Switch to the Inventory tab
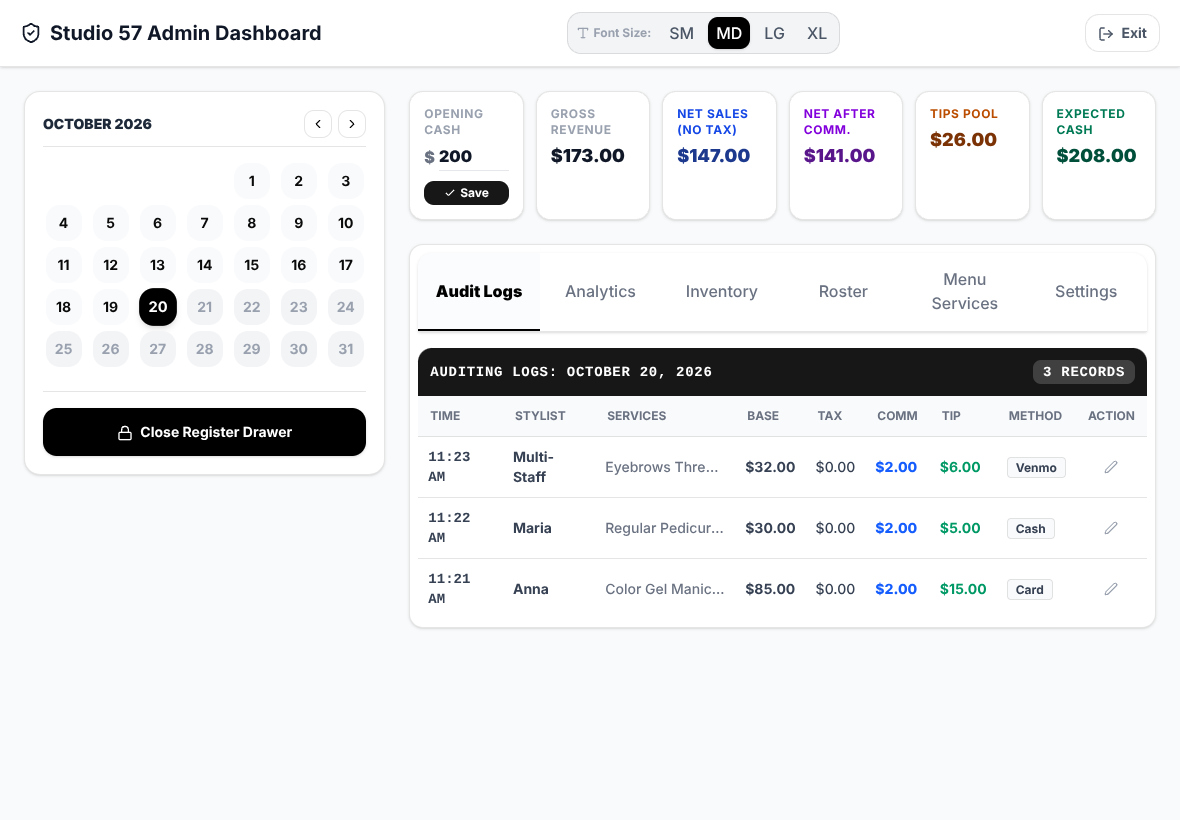The image size is (1180, 820). [x=722, y=292]
